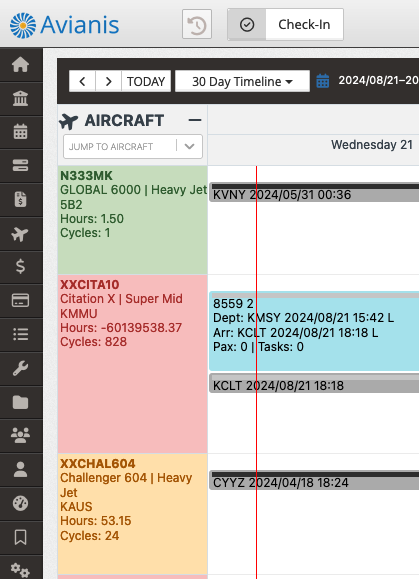Toggle the Check-In circle checkmark
This screenshot has height=579, width=419.
247,25
